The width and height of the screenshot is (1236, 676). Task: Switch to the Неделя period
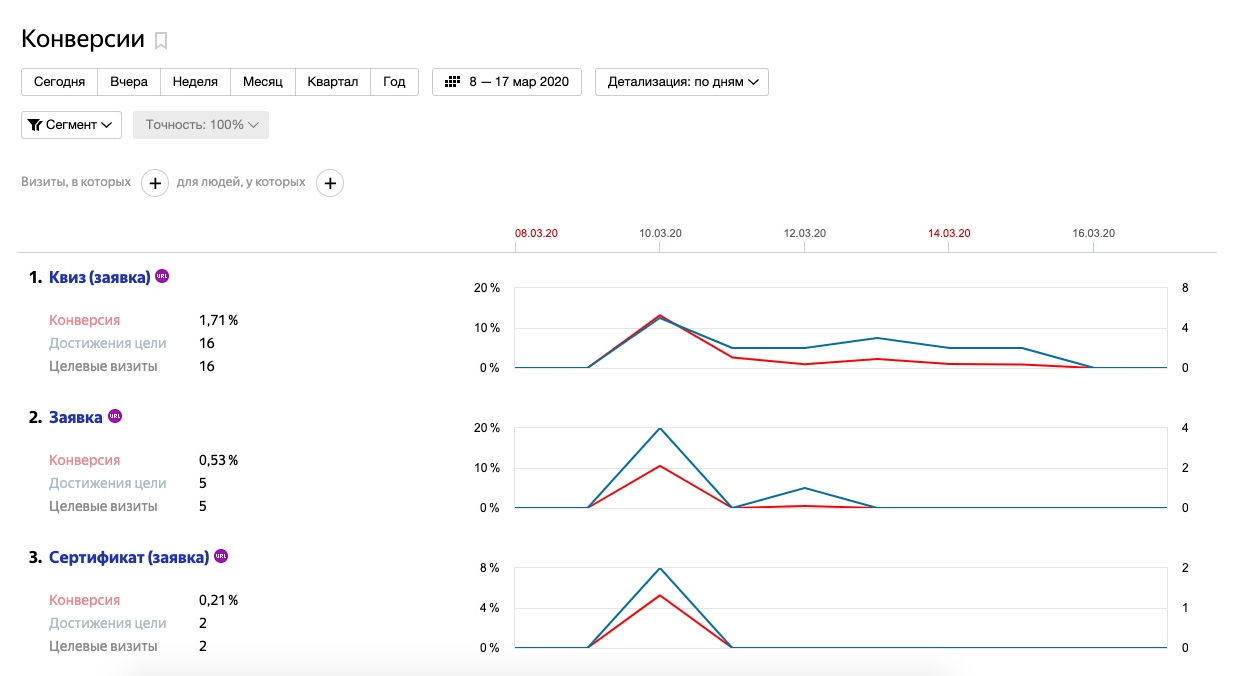click(195, 82)
